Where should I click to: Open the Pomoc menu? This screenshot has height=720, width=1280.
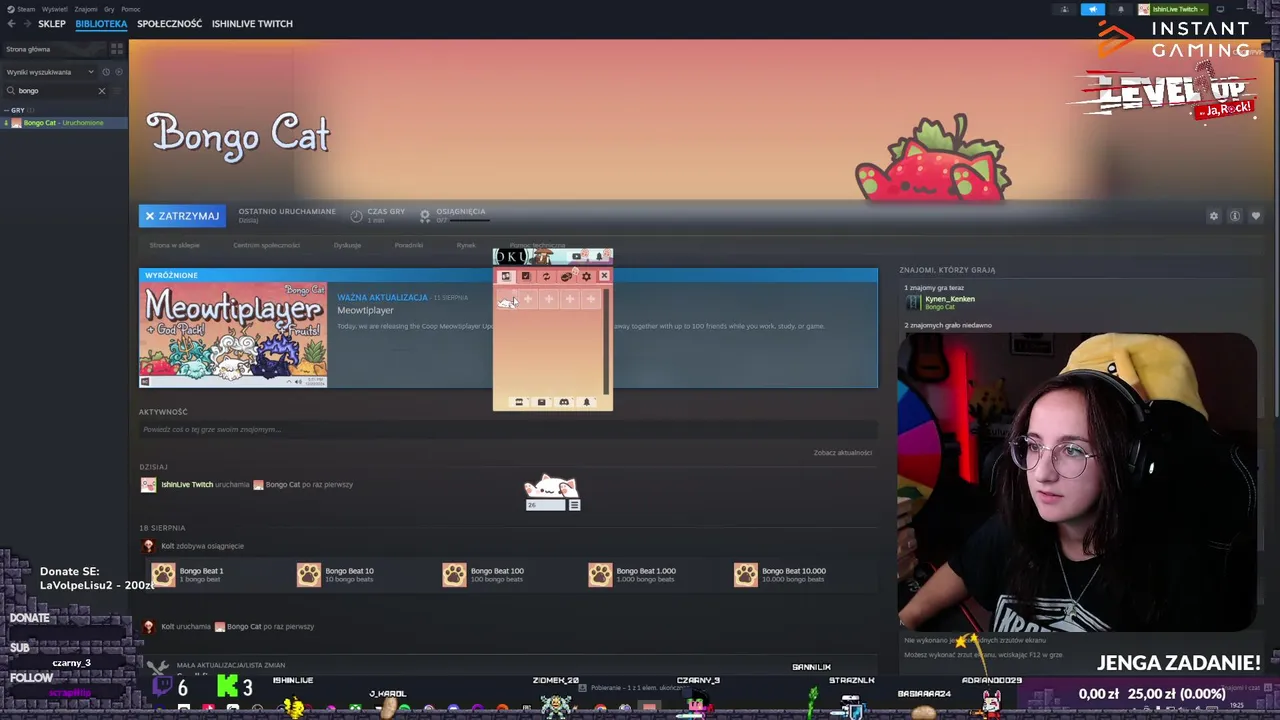coord(131,9)
